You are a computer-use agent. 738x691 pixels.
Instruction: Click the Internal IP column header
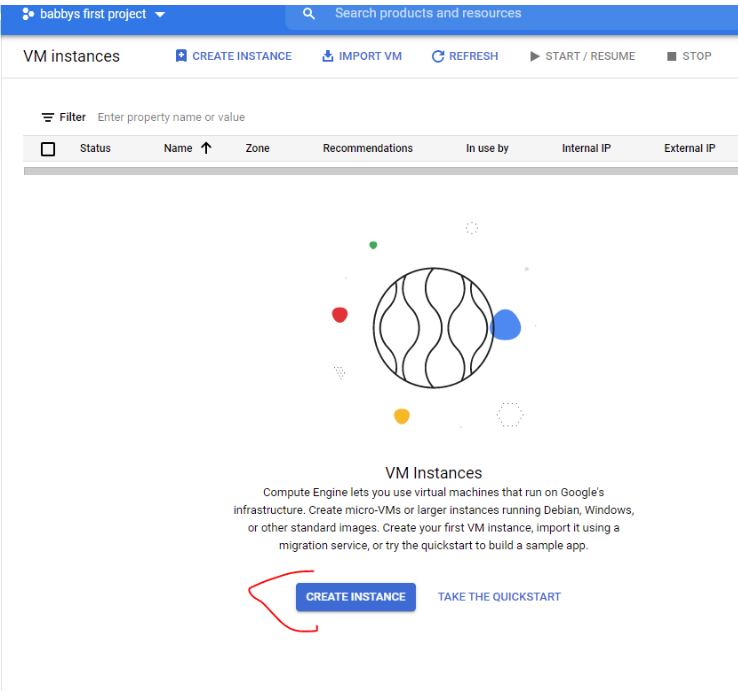click(x=586, y=148)
